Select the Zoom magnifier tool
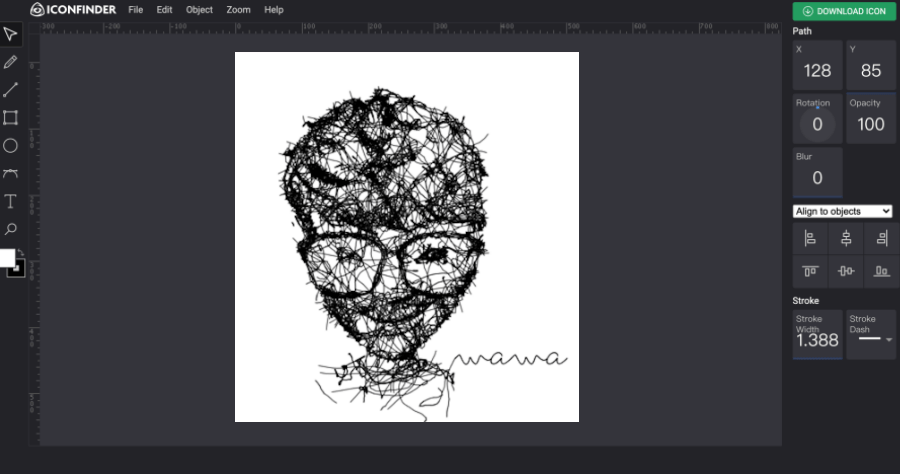 (10, 230)
